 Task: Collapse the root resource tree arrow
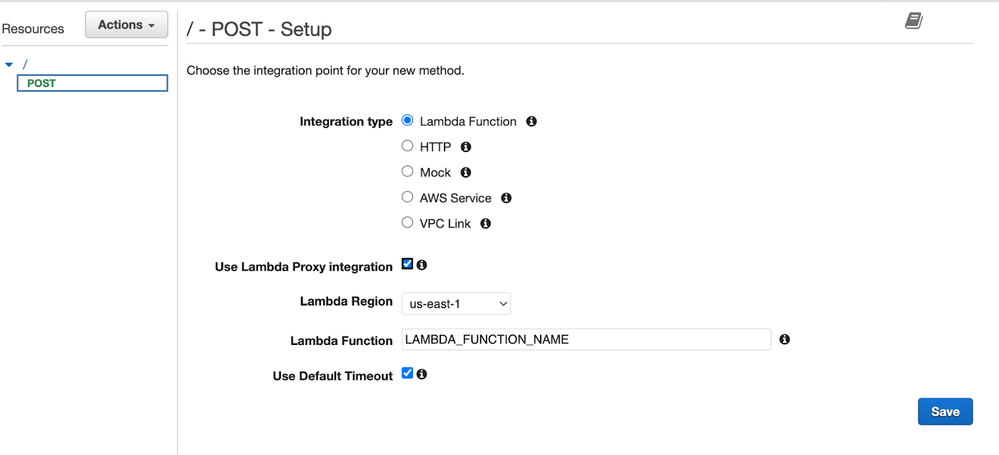9,65
